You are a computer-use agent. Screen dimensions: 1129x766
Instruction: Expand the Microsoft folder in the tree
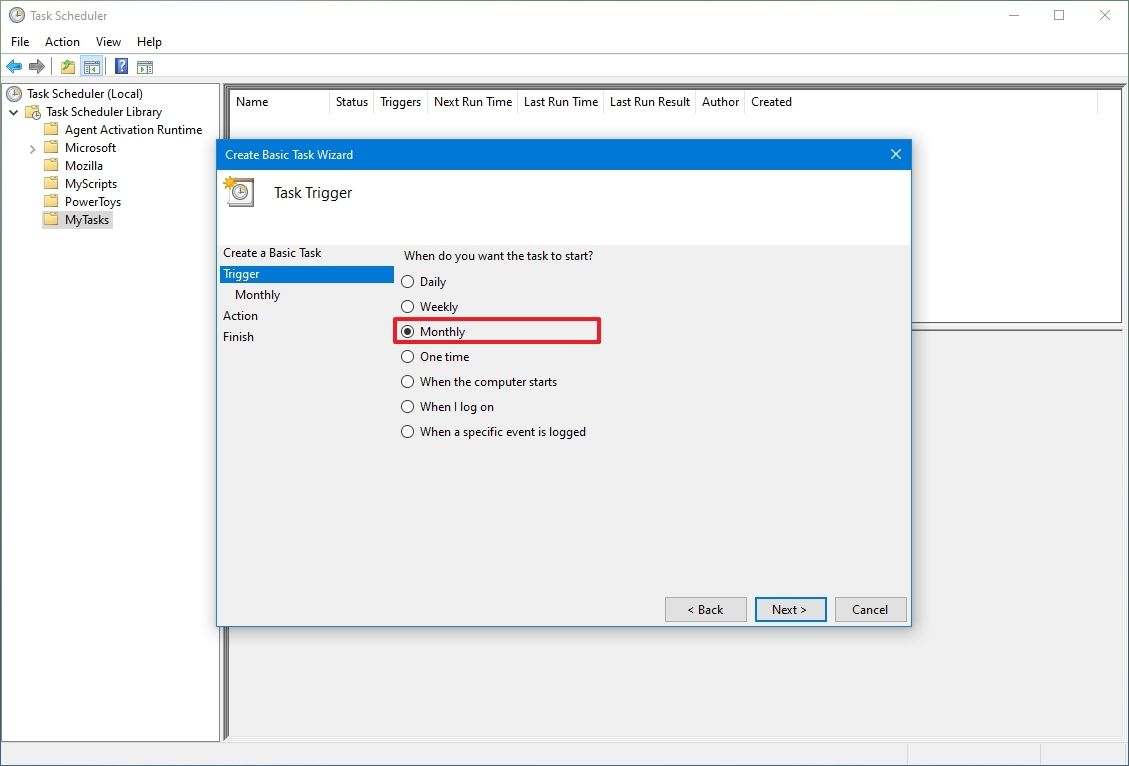[x=31, y=147]
